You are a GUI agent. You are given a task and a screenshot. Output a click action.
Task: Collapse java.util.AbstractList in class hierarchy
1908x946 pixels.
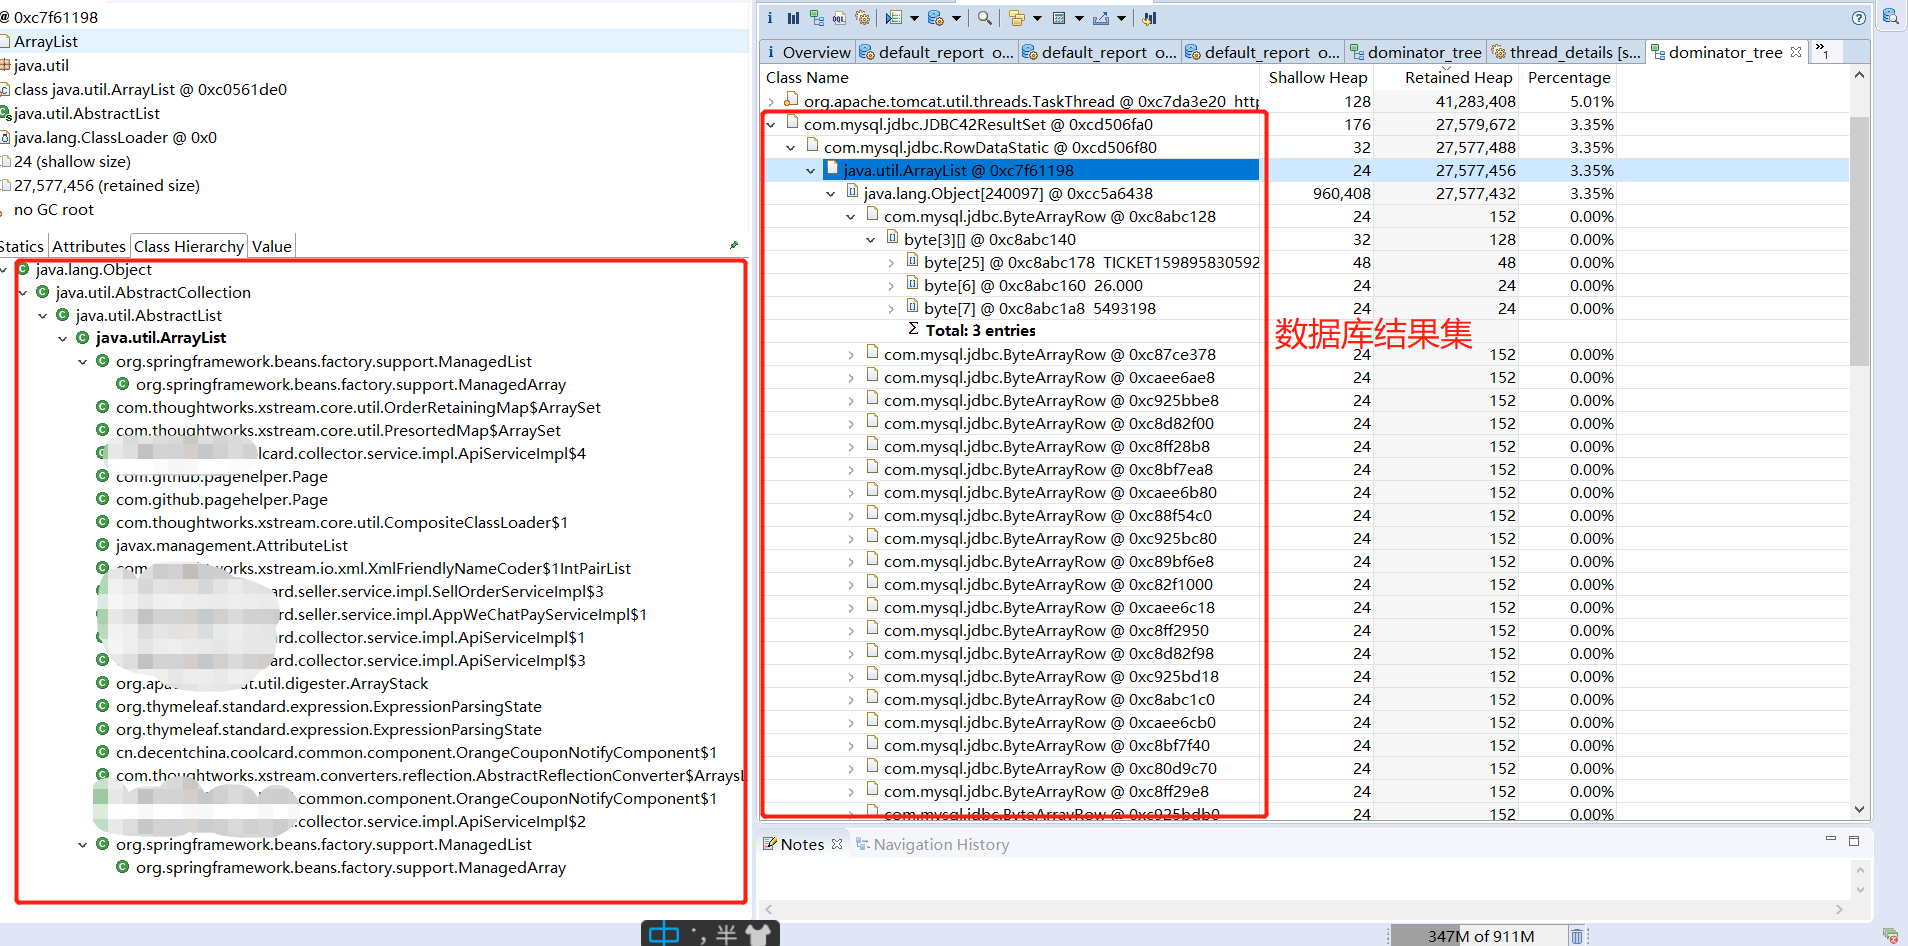(43, 316)
